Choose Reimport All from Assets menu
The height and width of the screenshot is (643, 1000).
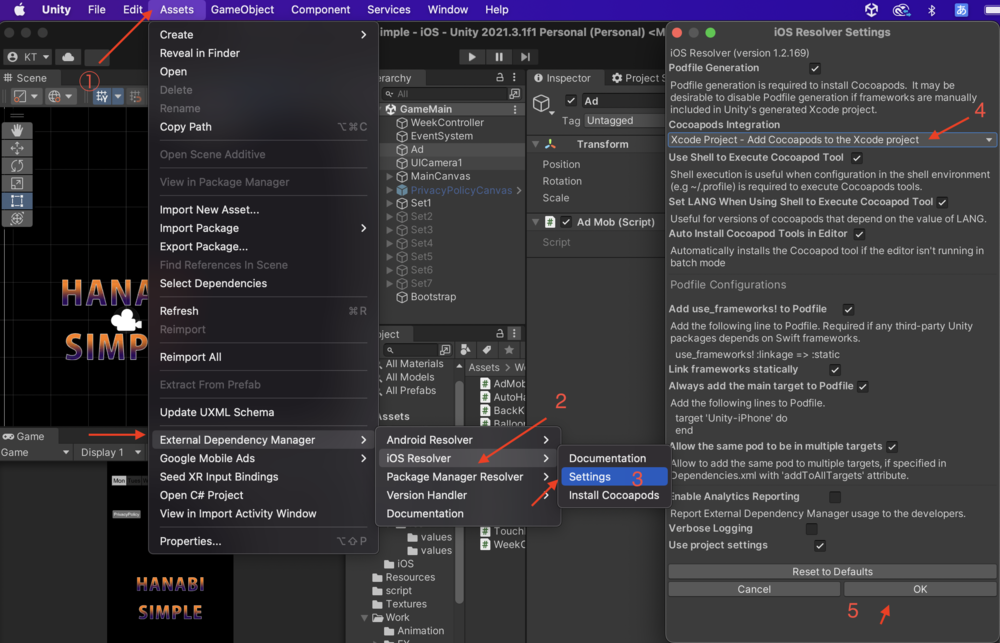[263, 357]
